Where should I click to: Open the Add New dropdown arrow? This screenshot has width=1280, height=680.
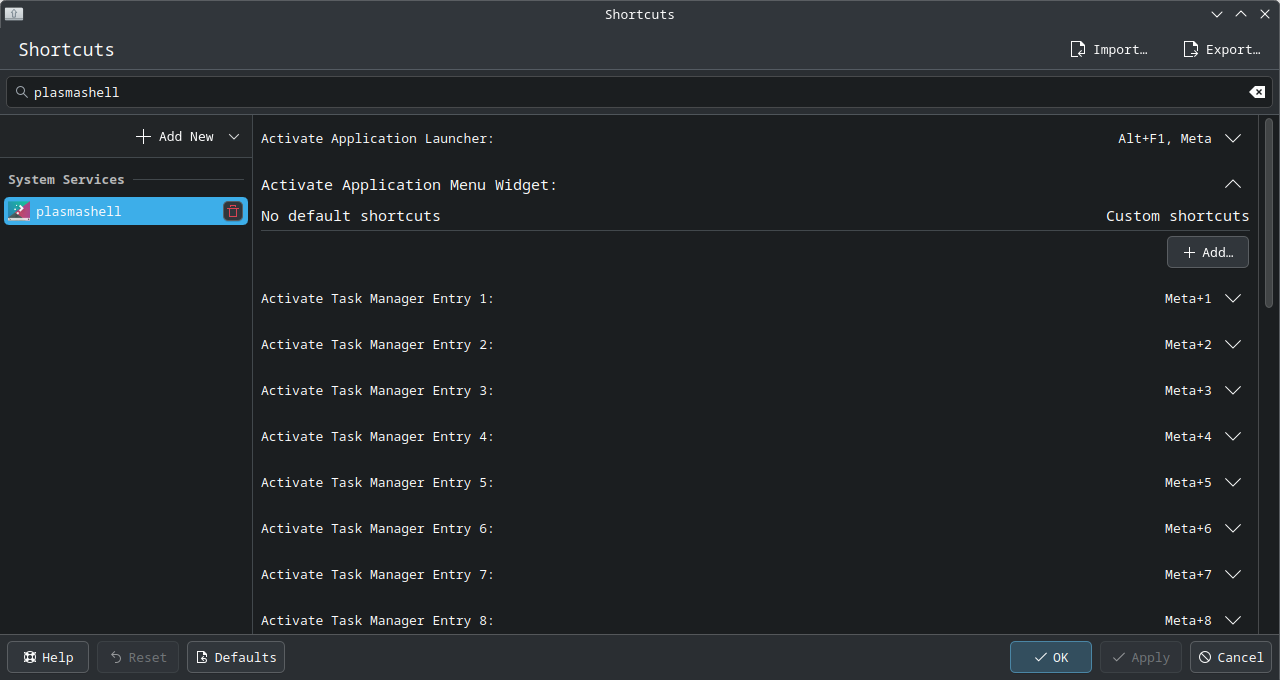click(x=234, y=136)
